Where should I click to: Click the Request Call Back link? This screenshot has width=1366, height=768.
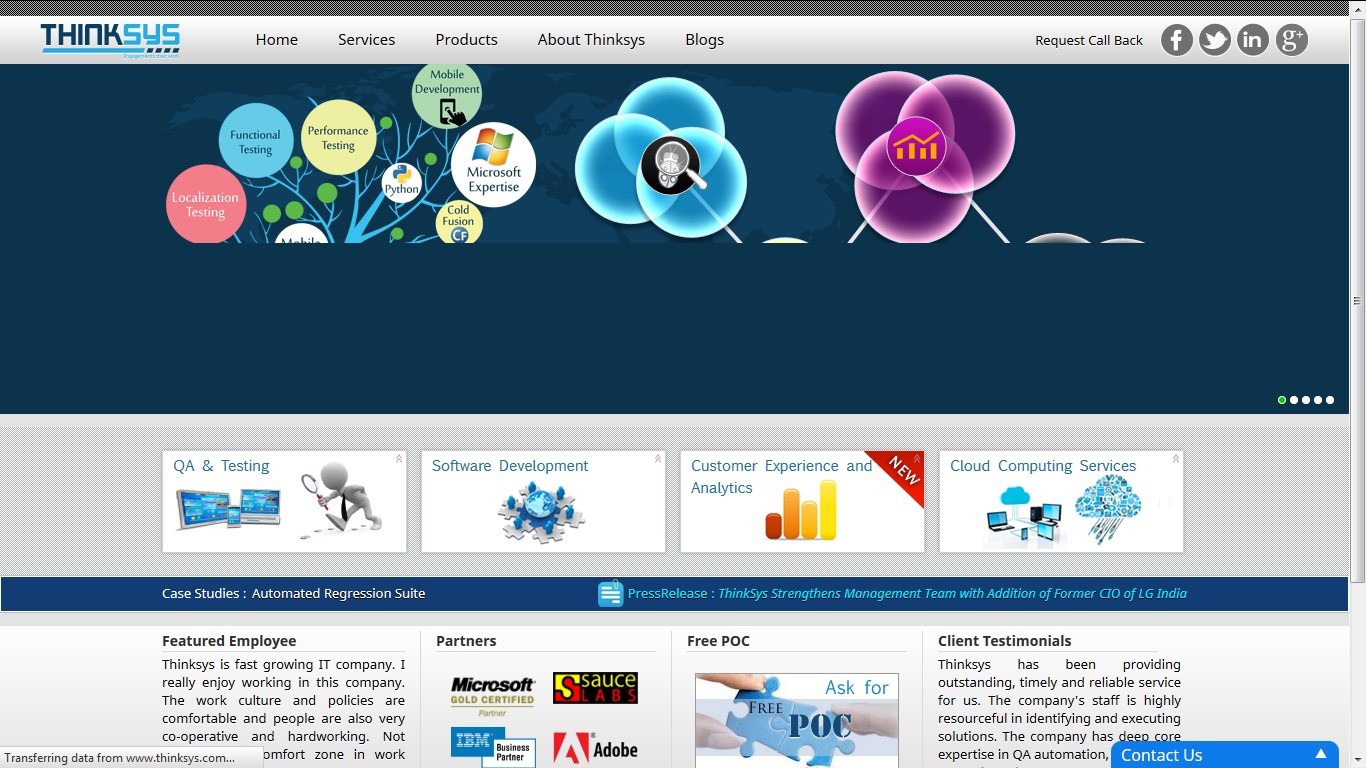tap(1089, 40)
